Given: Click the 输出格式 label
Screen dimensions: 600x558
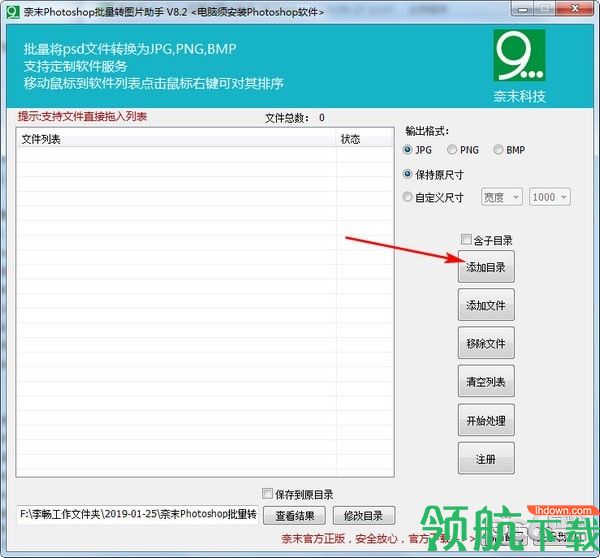Looking at the screenshot, I should click(x=427, y=131).
